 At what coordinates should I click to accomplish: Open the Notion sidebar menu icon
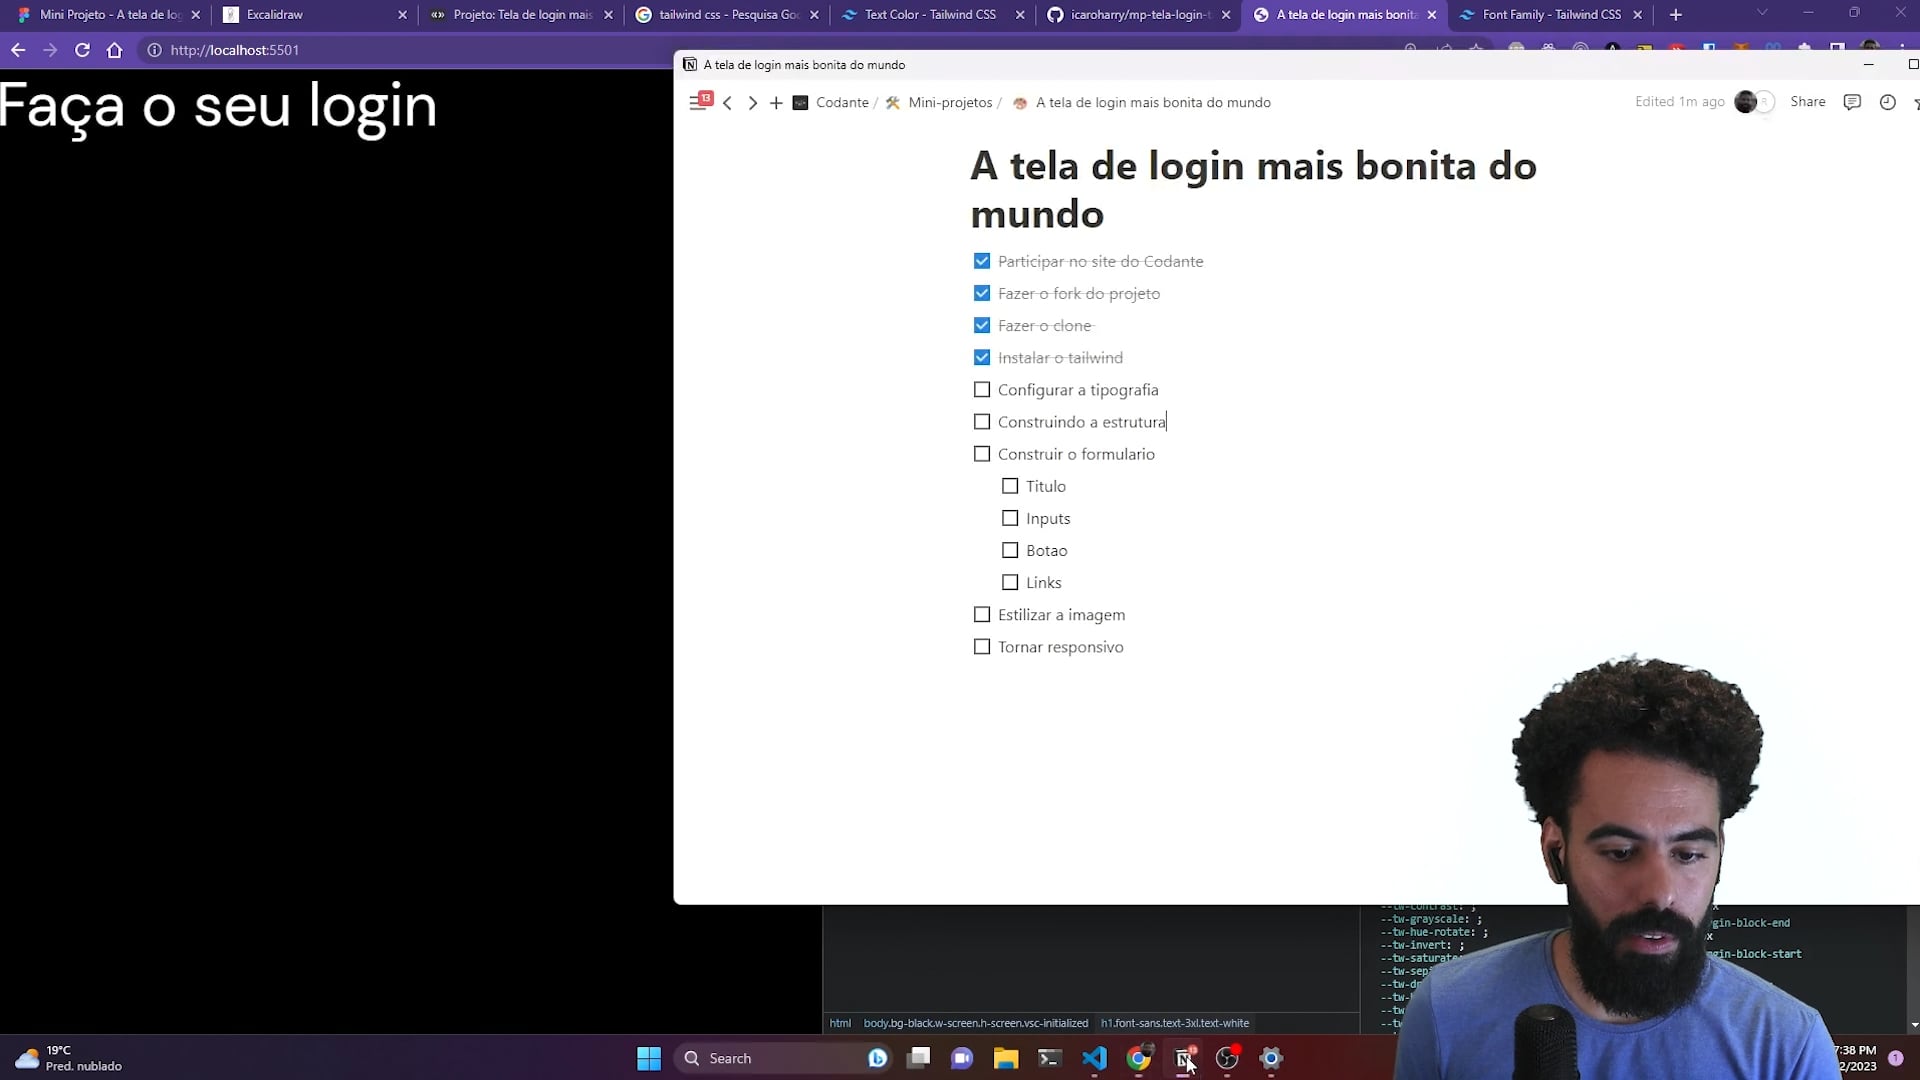tap(697, 102)
